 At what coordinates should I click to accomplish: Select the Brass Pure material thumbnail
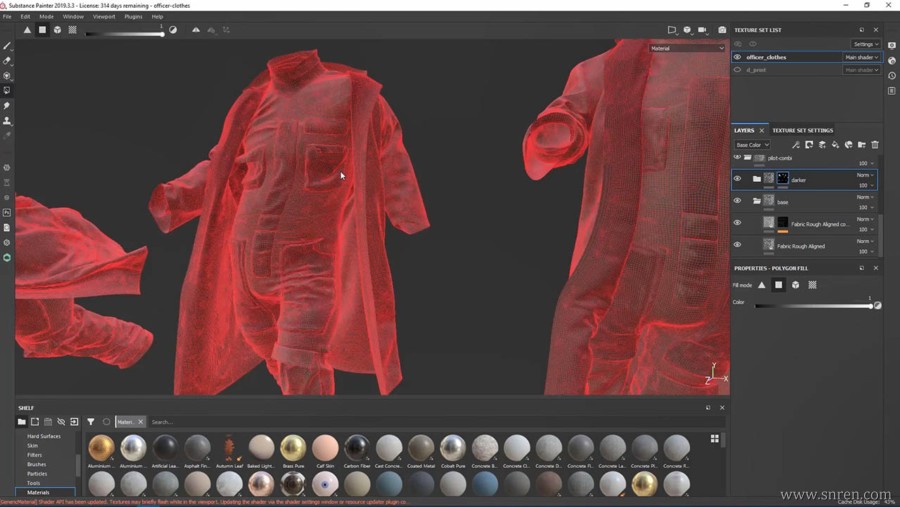pyautogui.click(x=293, y=448)
